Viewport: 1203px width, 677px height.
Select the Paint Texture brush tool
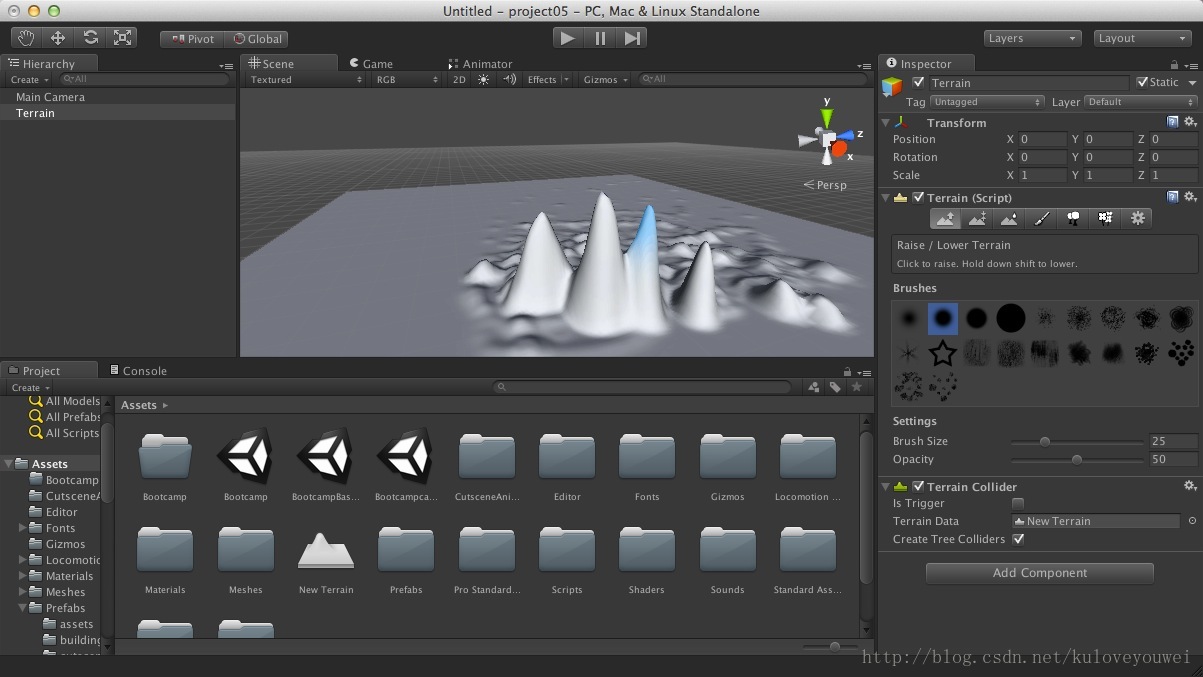point(1041,218)
